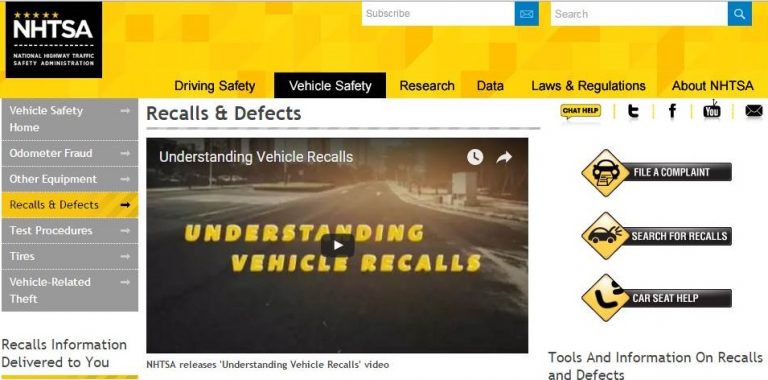Click the video share arrow icon
This screenshot has width=768, height=380.
pos(504,157)
